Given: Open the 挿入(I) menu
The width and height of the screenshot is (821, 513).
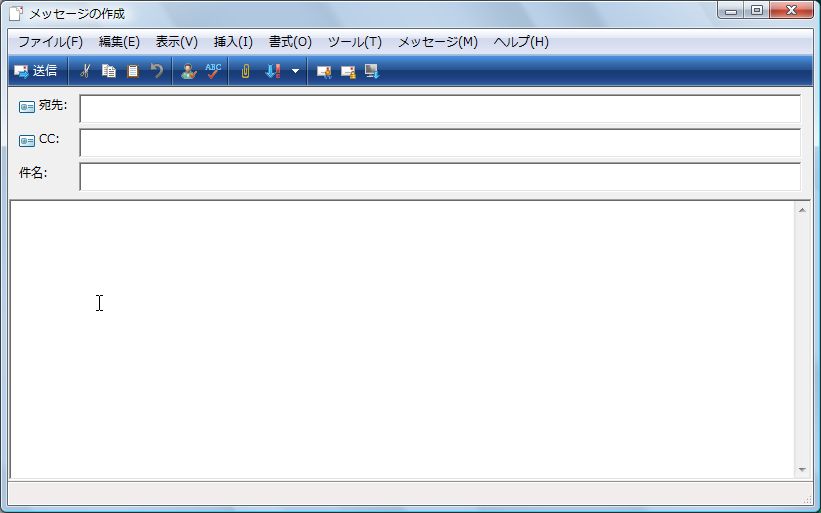Looking at the screenshot, I should (x=234, y=42).
